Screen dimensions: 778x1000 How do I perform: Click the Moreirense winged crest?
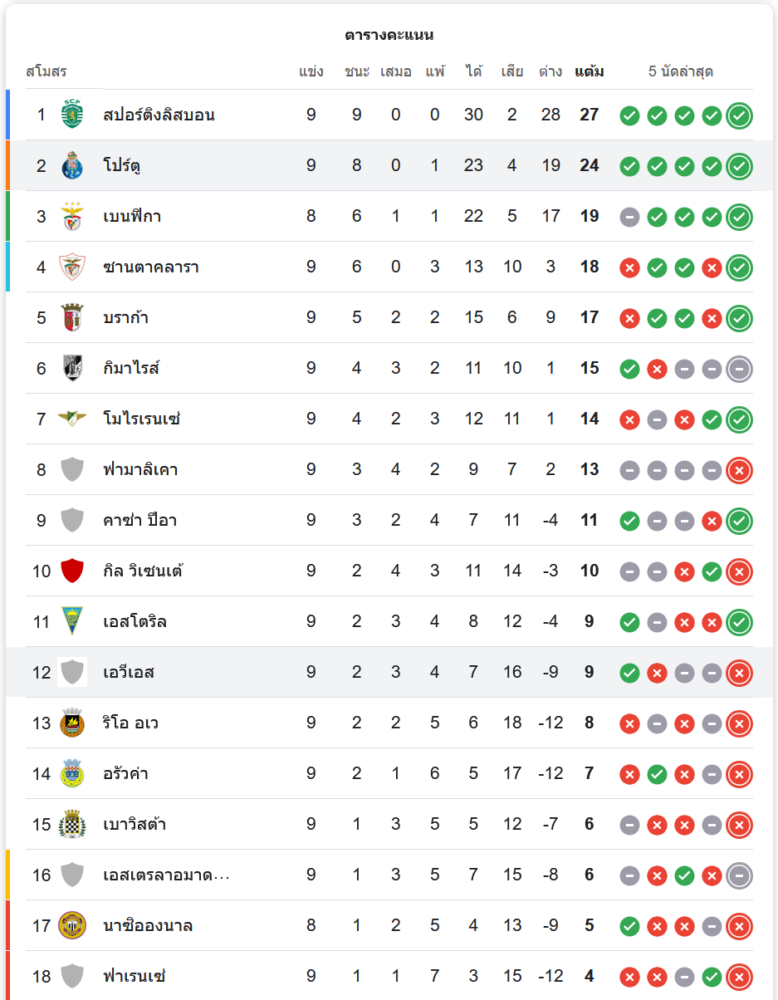[x=72, y=418]
